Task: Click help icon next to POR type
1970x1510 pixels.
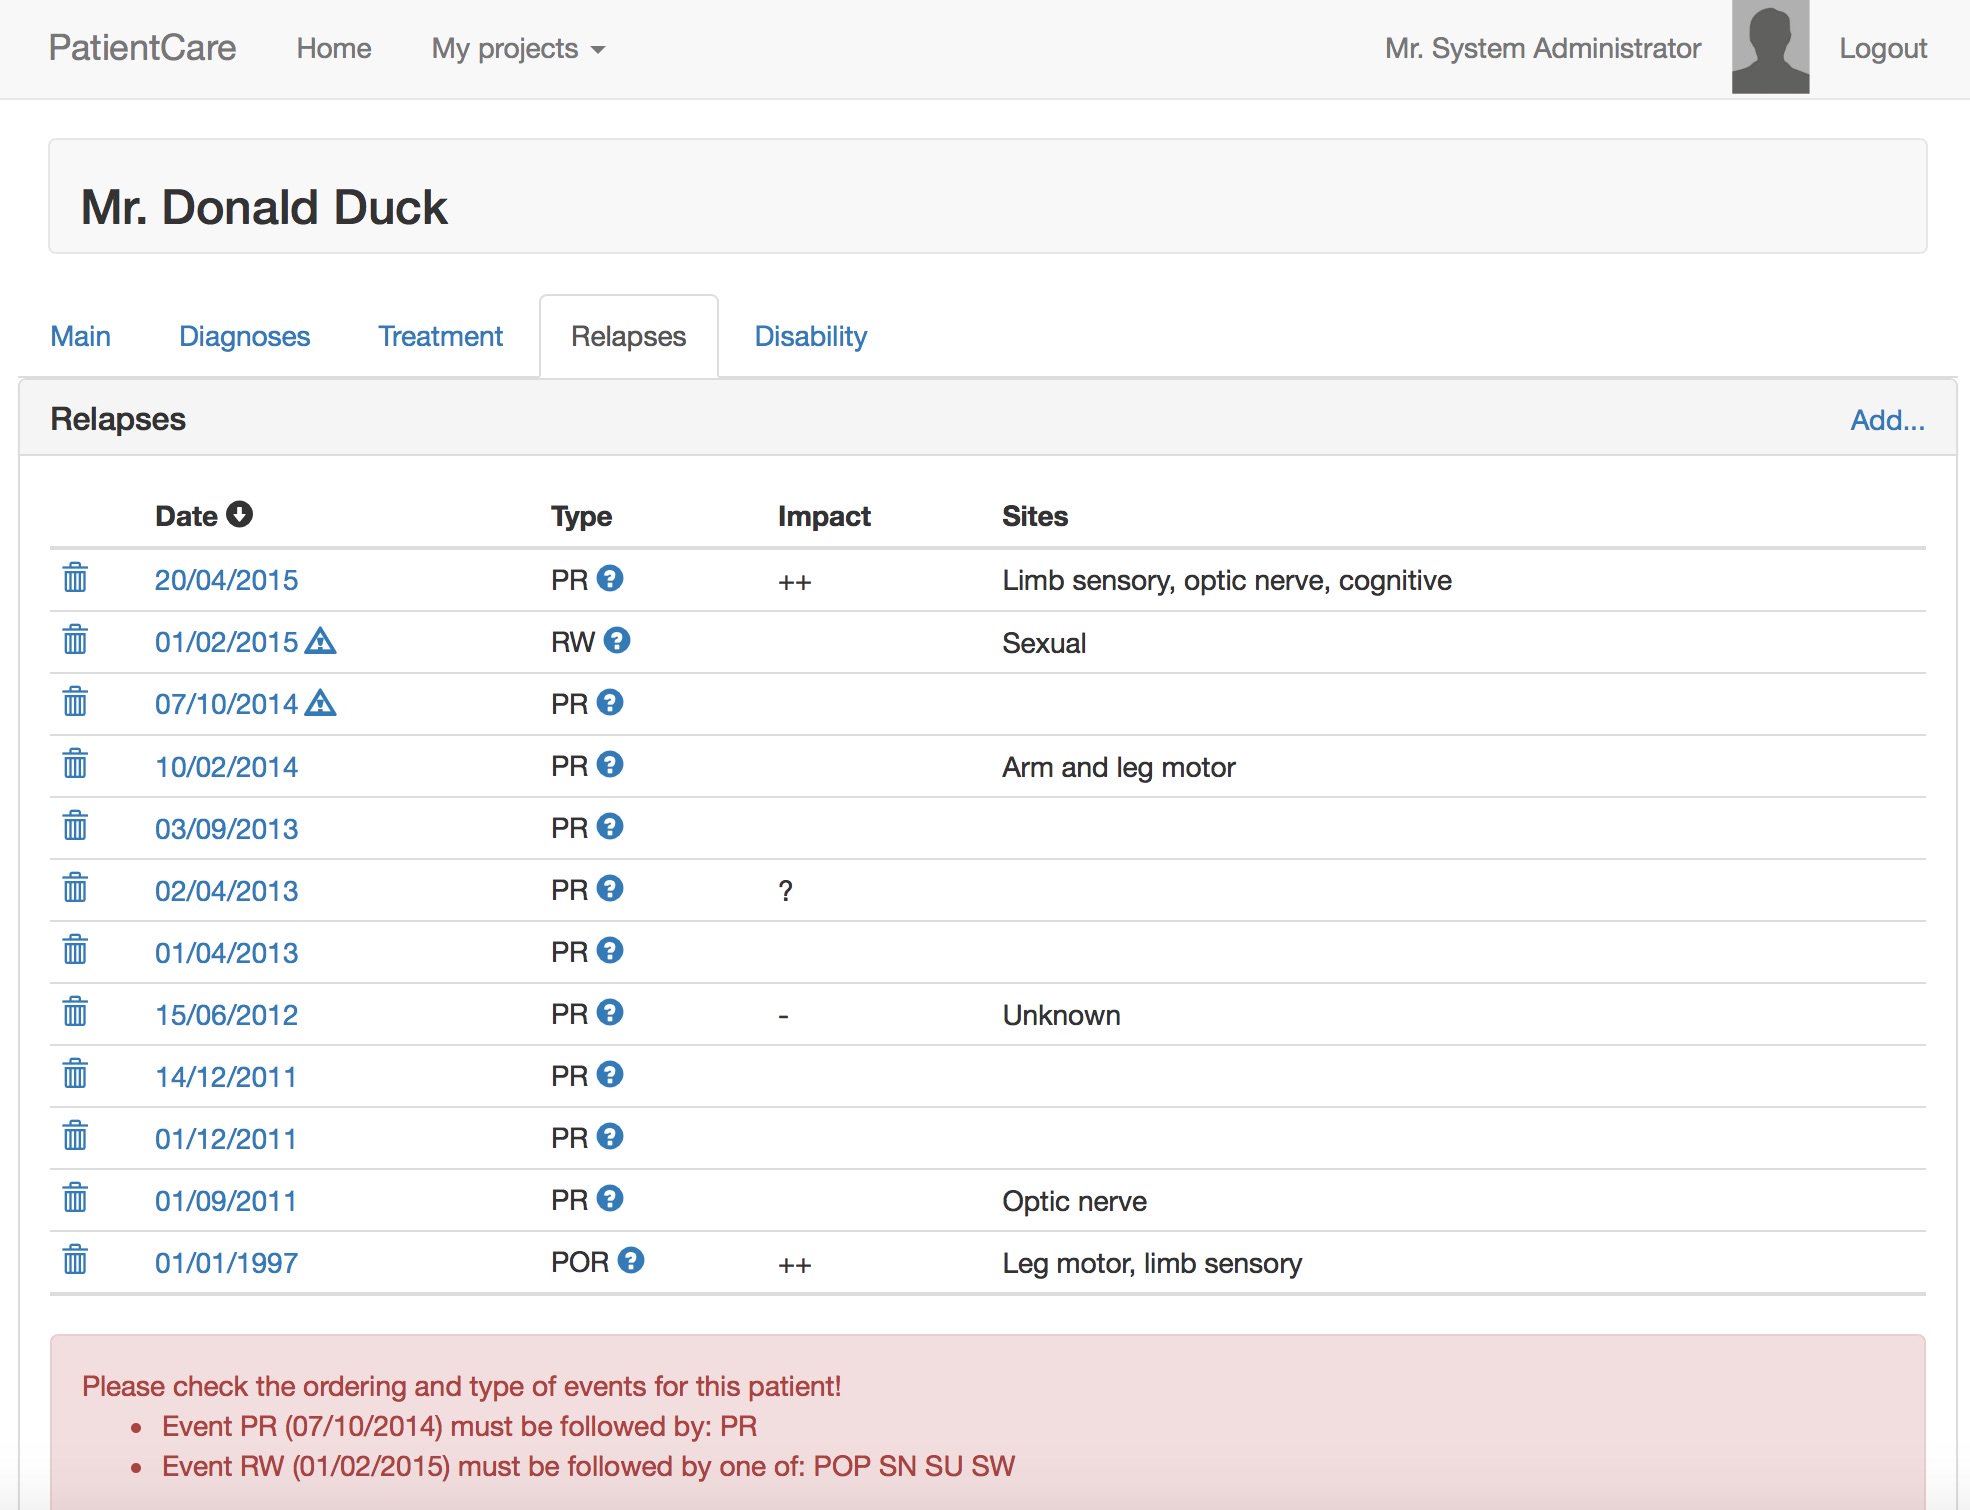Action: (631, 1260)
